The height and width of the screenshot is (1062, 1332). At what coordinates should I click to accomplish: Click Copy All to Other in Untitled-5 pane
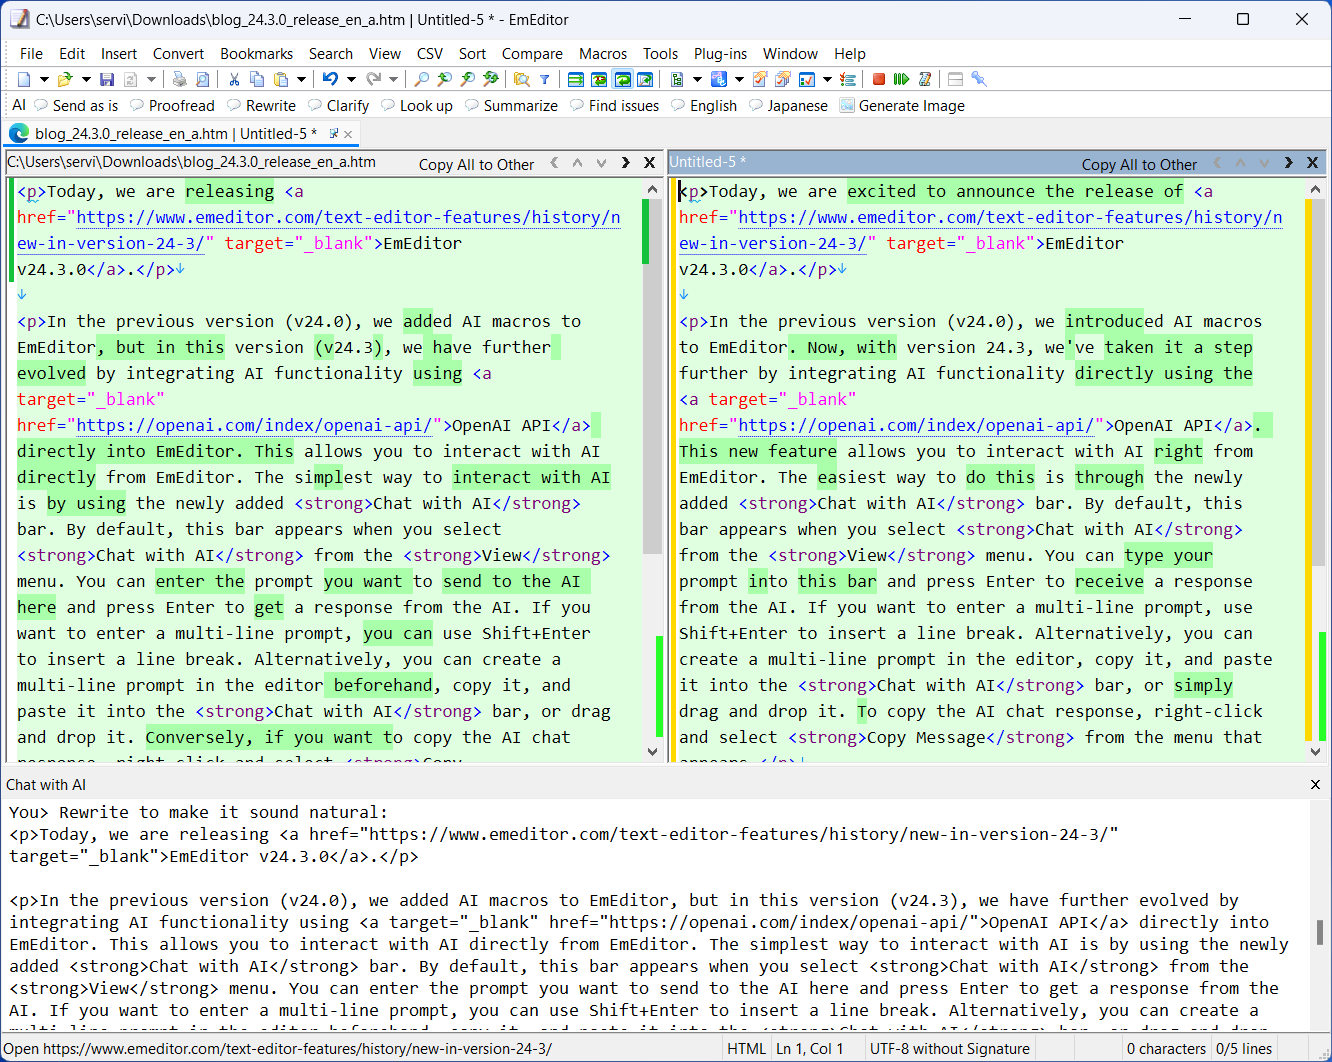1139,164
